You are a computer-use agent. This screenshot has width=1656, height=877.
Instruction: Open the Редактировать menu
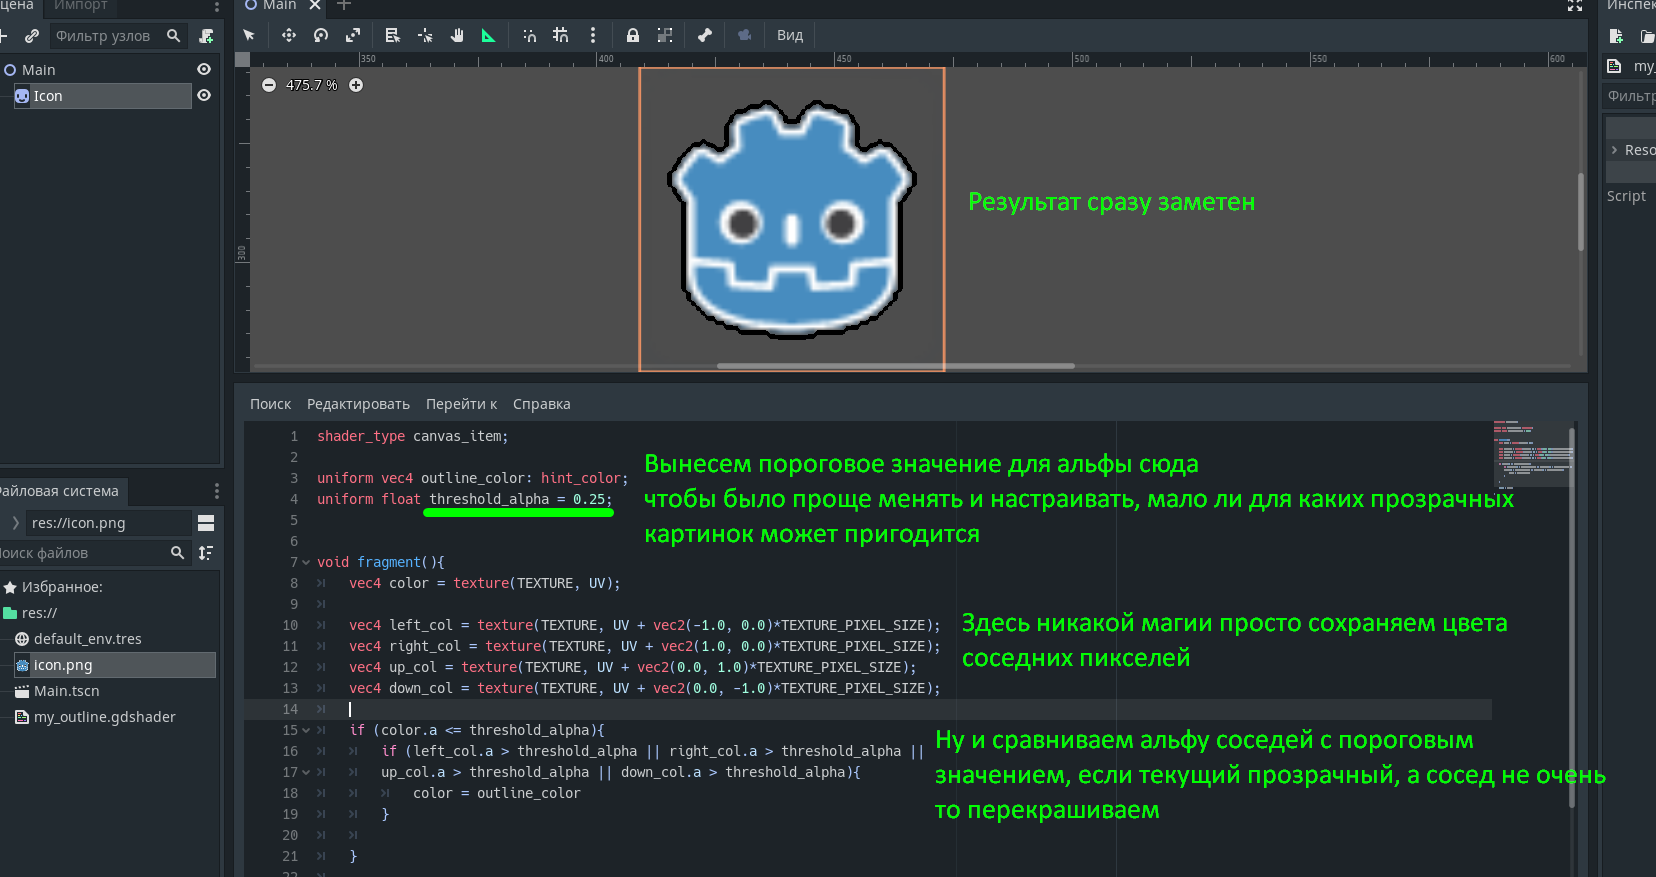coord(358,404)
